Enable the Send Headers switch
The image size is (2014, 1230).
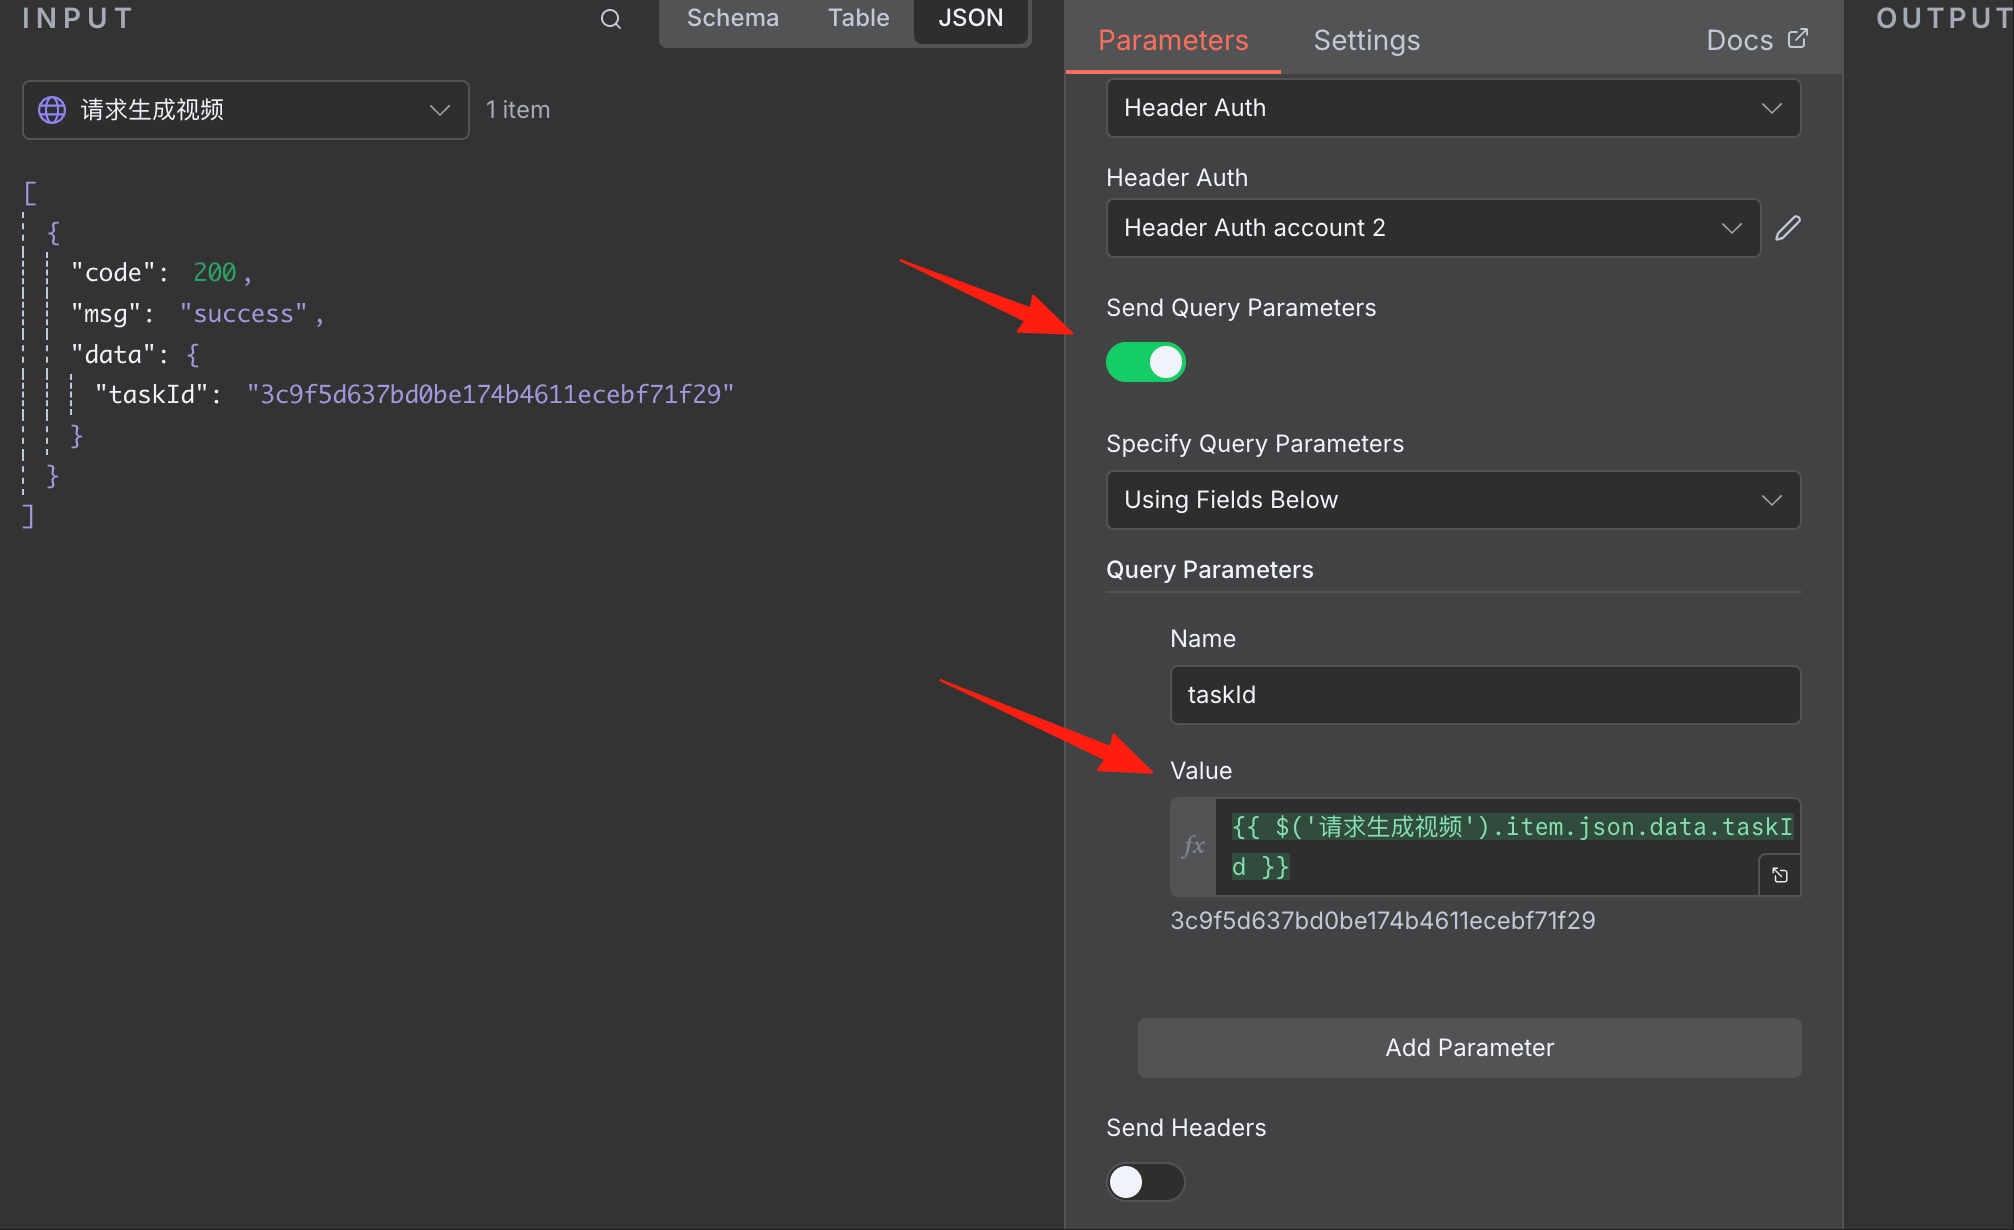1146,1182
